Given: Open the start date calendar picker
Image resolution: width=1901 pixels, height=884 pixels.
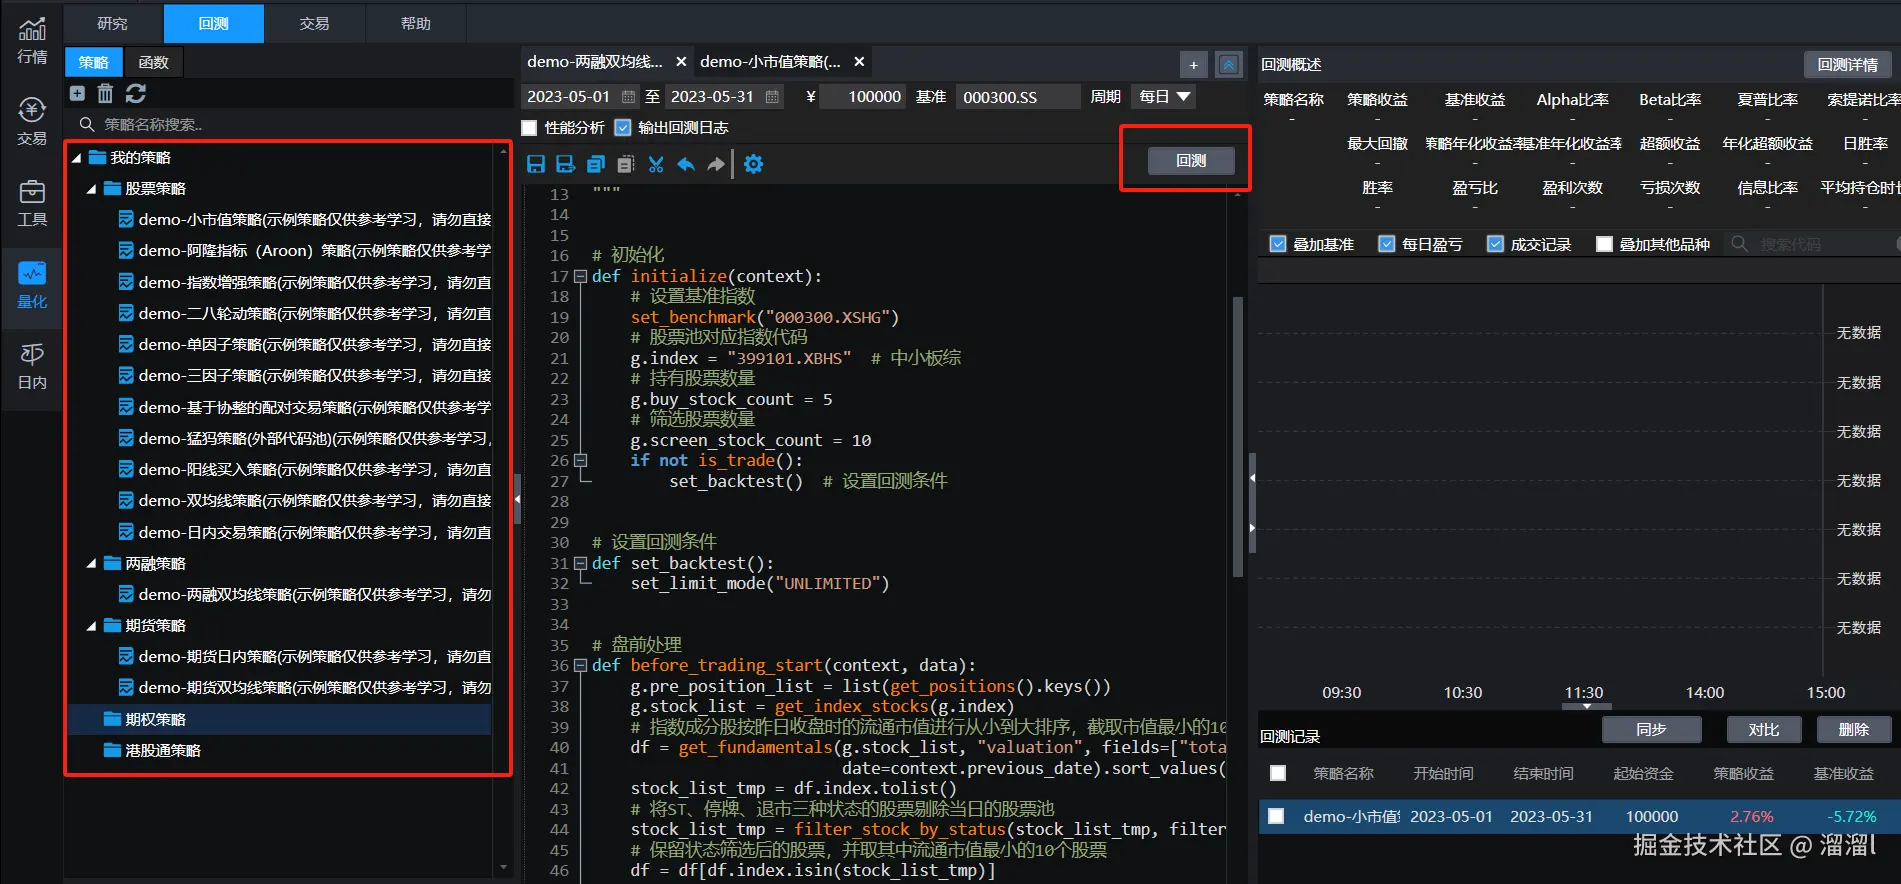Looking at the screenshot, I should (628, 97).
